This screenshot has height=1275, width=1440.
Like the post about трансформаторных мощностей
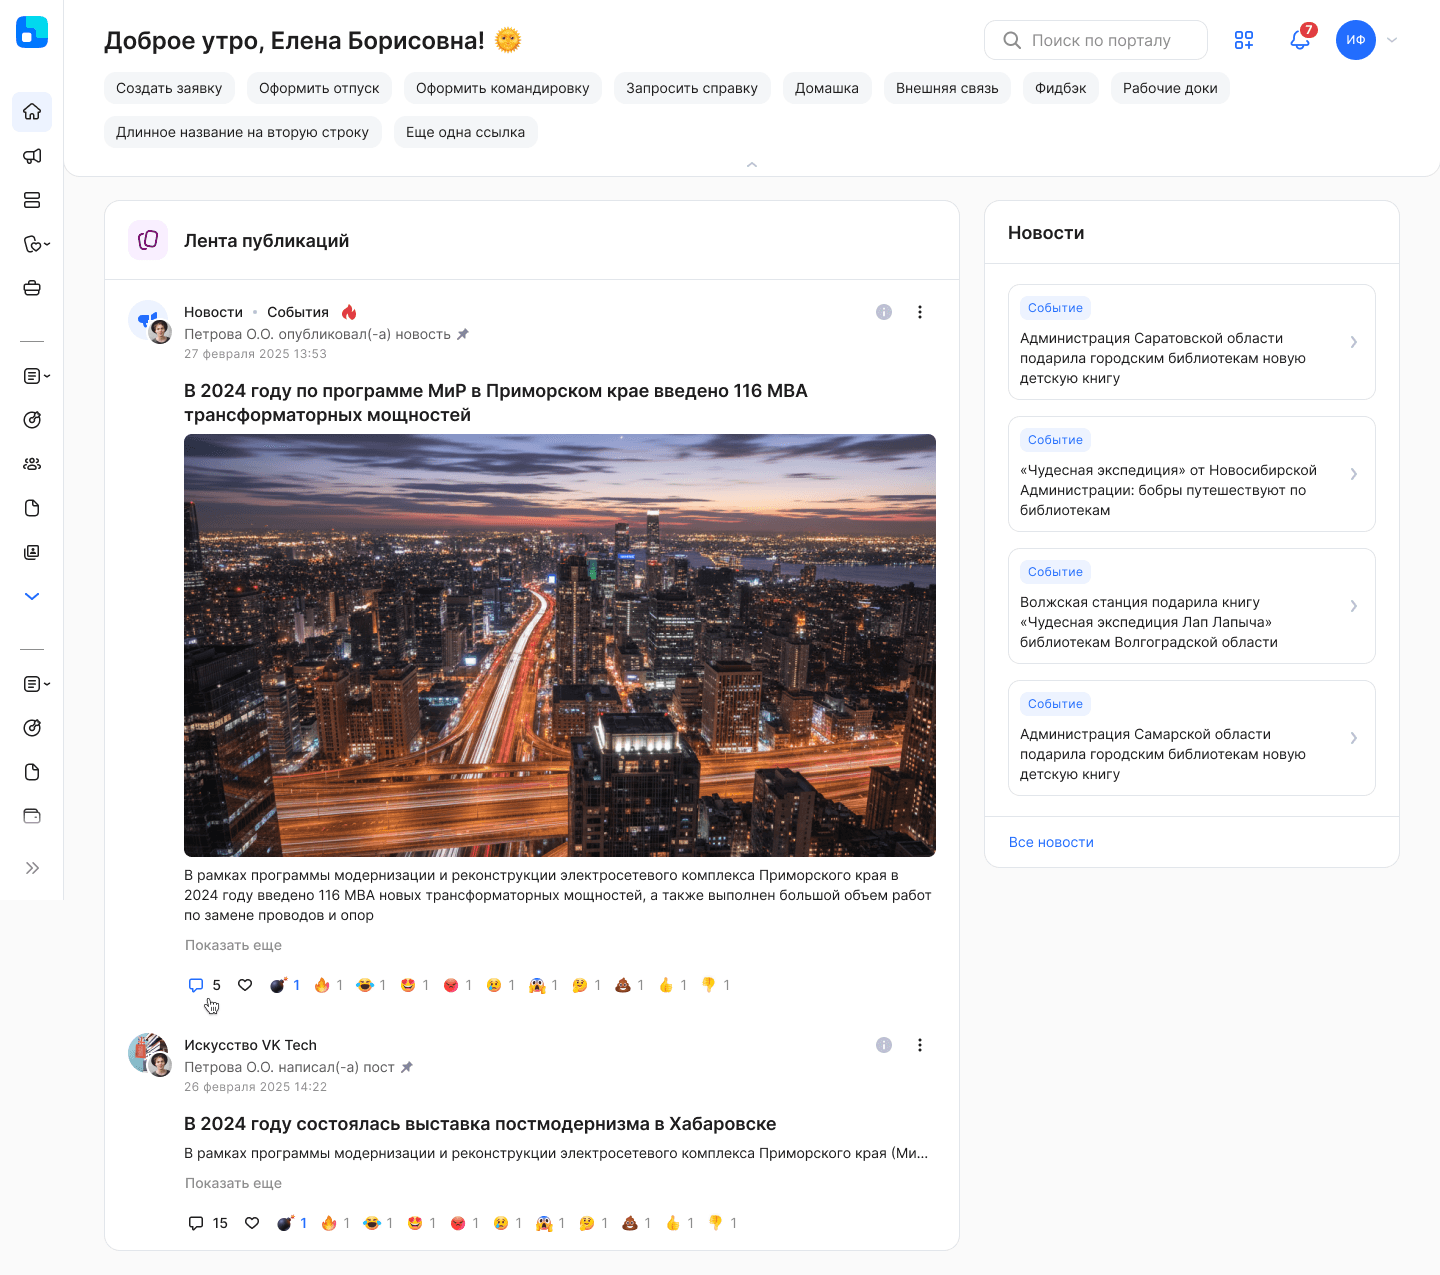point(245,984)
